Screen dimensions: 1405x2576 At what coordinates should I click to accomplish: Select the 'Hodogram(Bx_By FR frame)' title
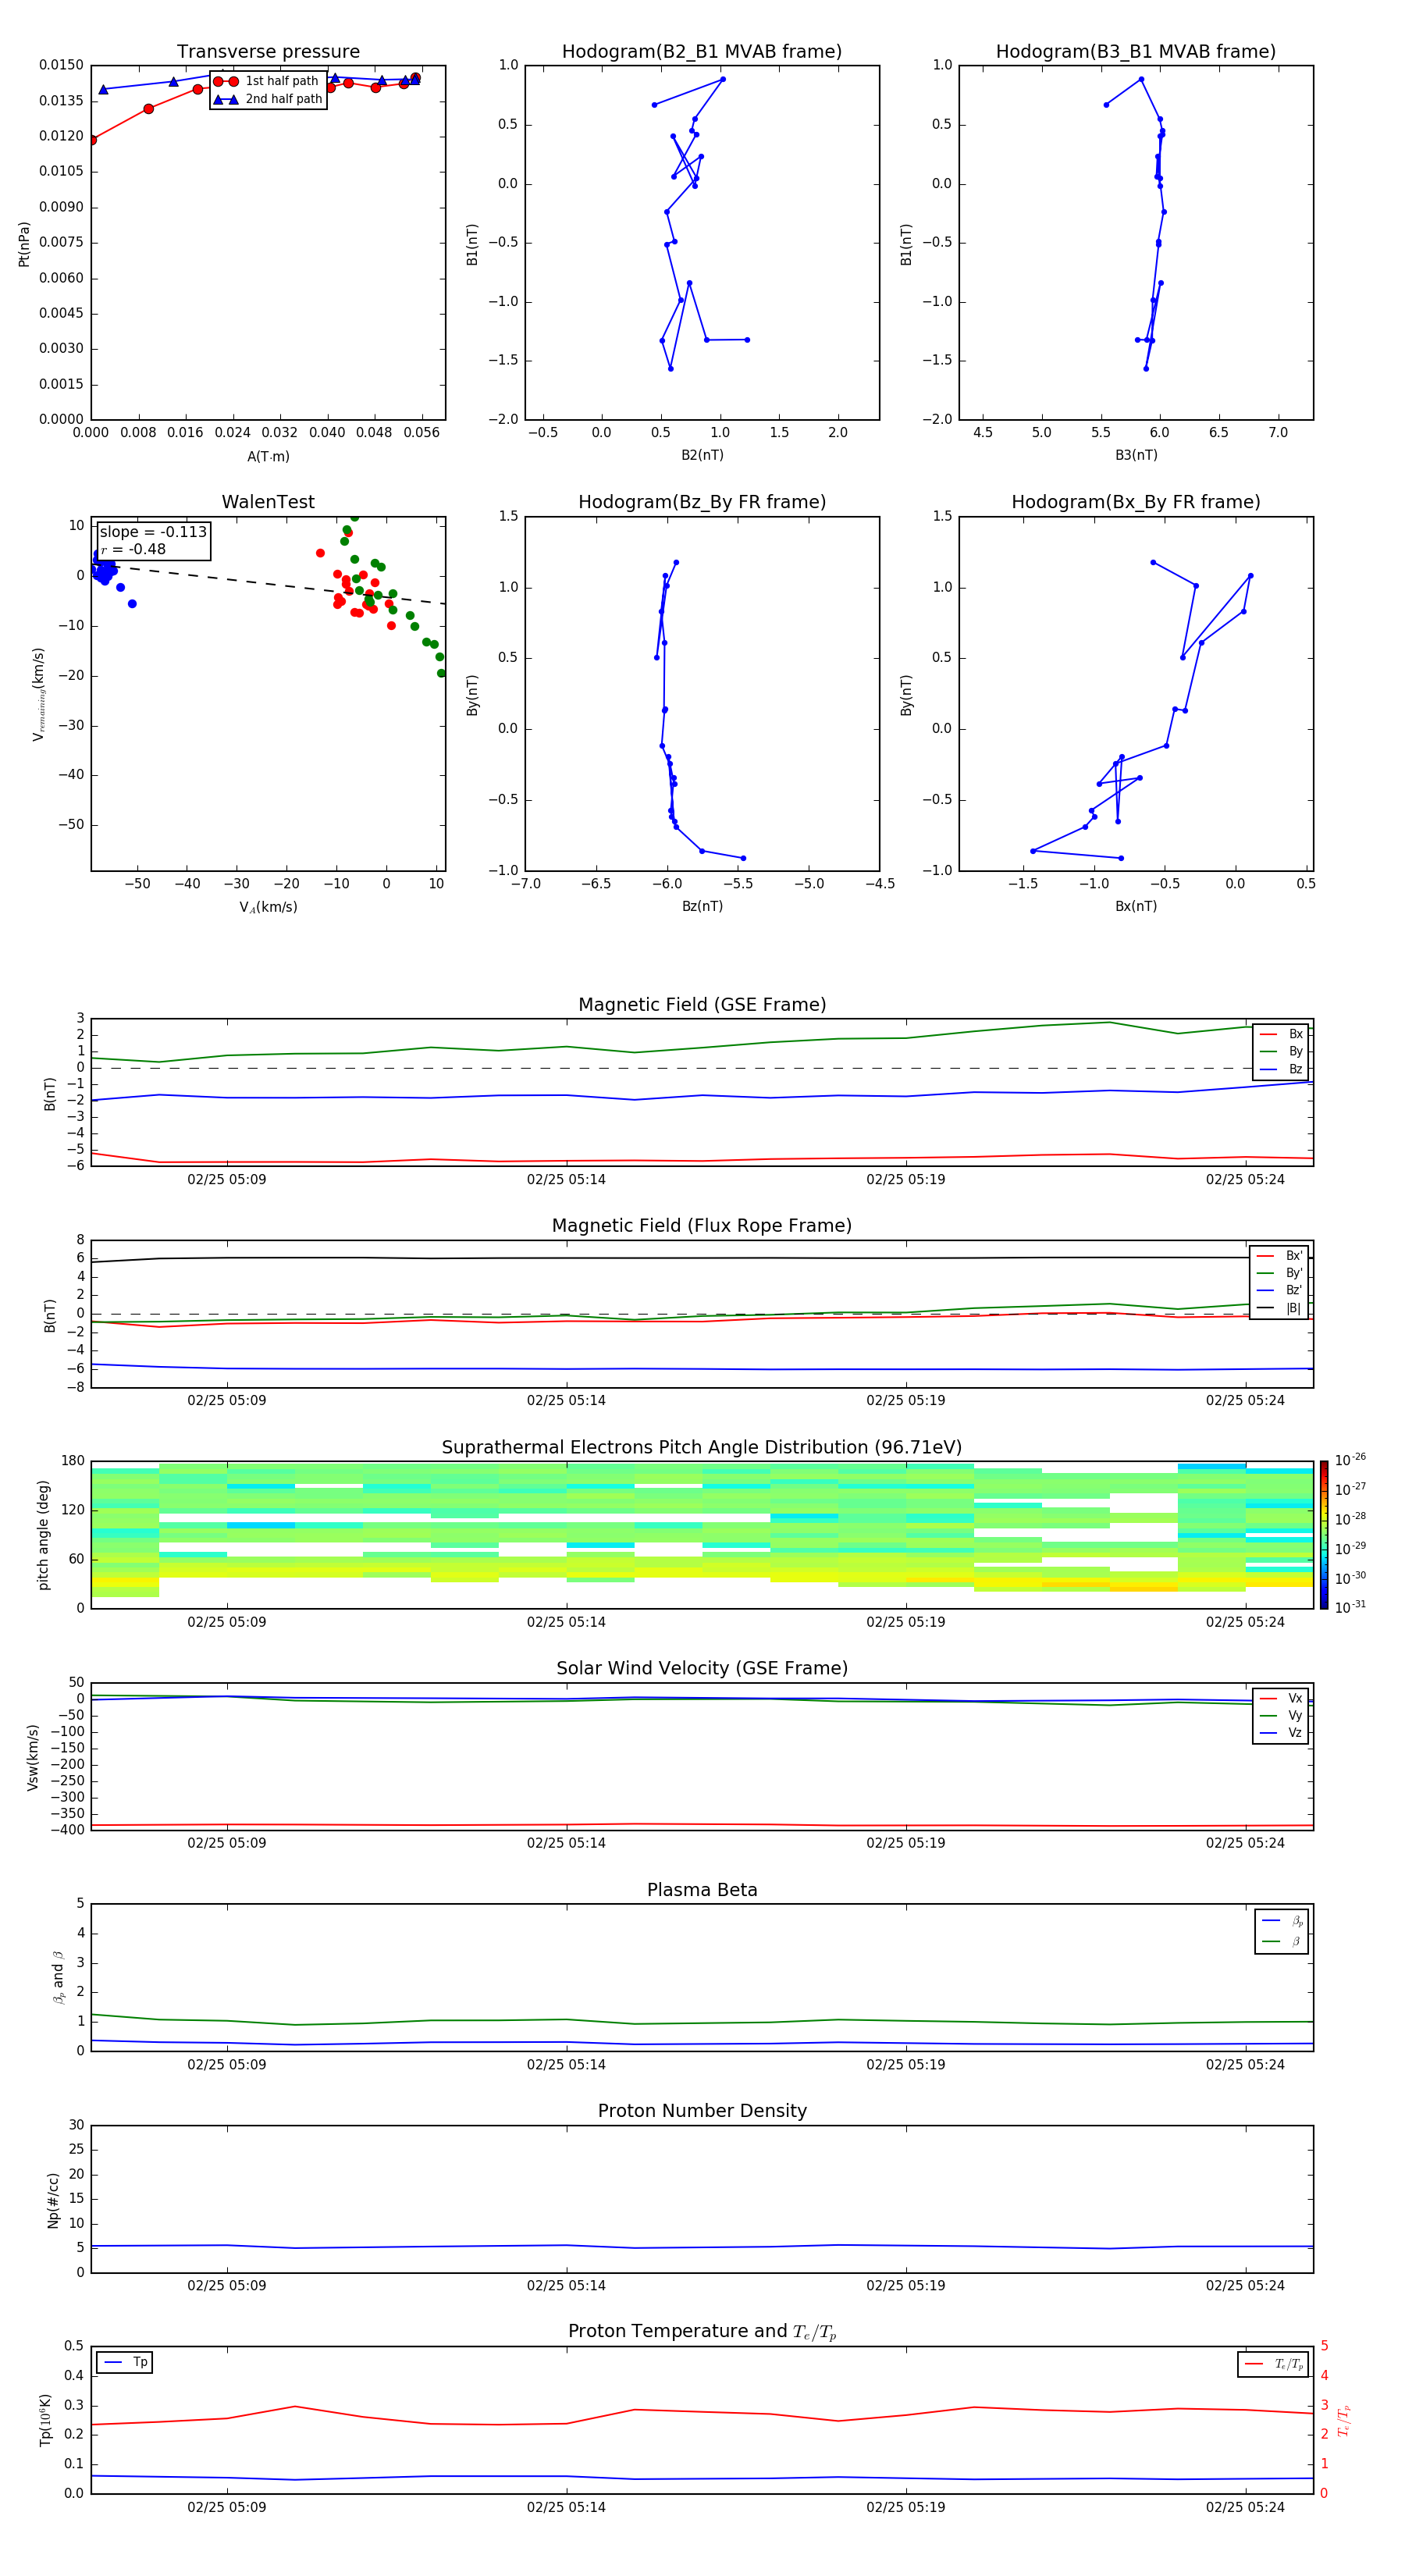[1136, 502]
